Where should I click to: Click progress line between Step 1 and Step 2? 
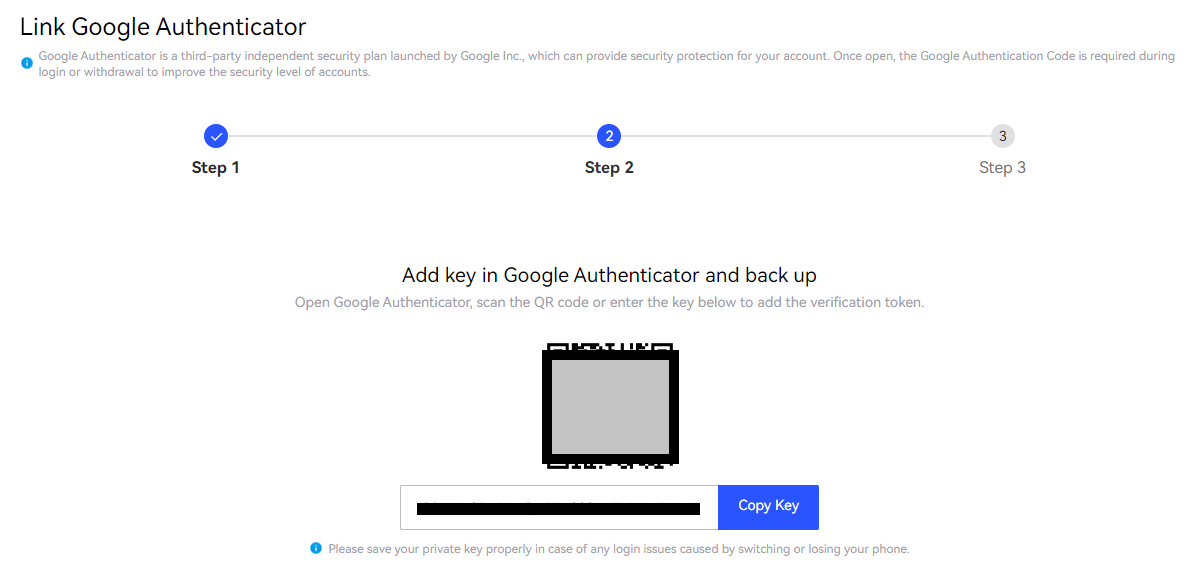(412, 136)
